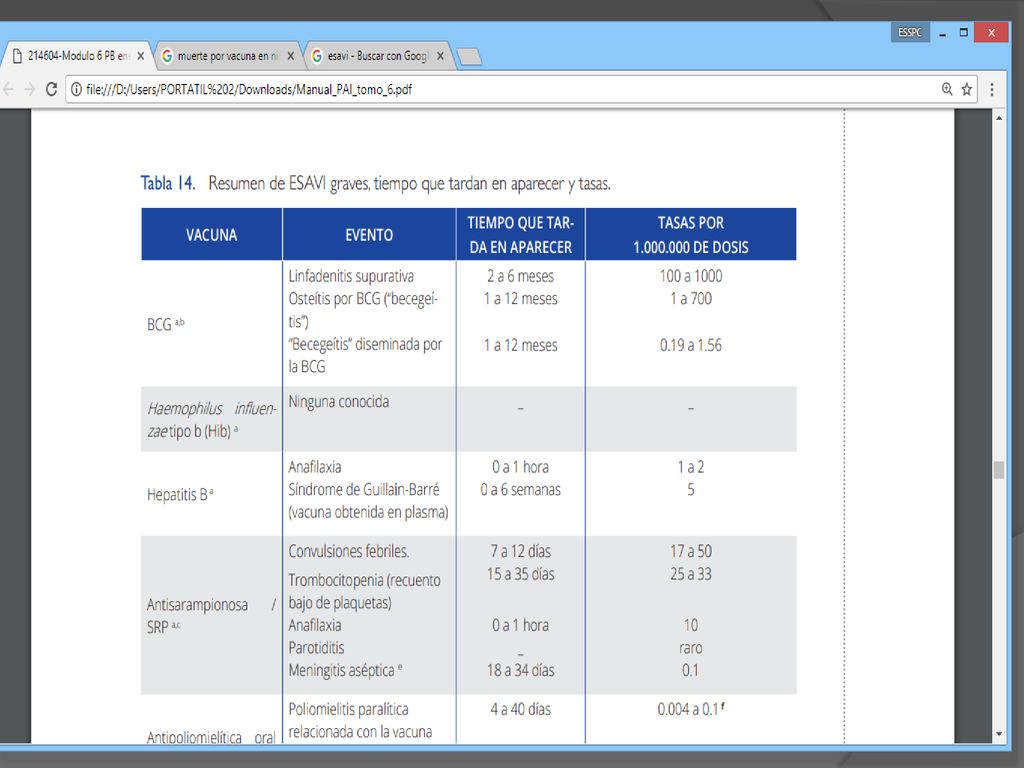Click rate '5' for Guillain-Barré
Screen dimensions: 1024x768
[x=691, y=490]
